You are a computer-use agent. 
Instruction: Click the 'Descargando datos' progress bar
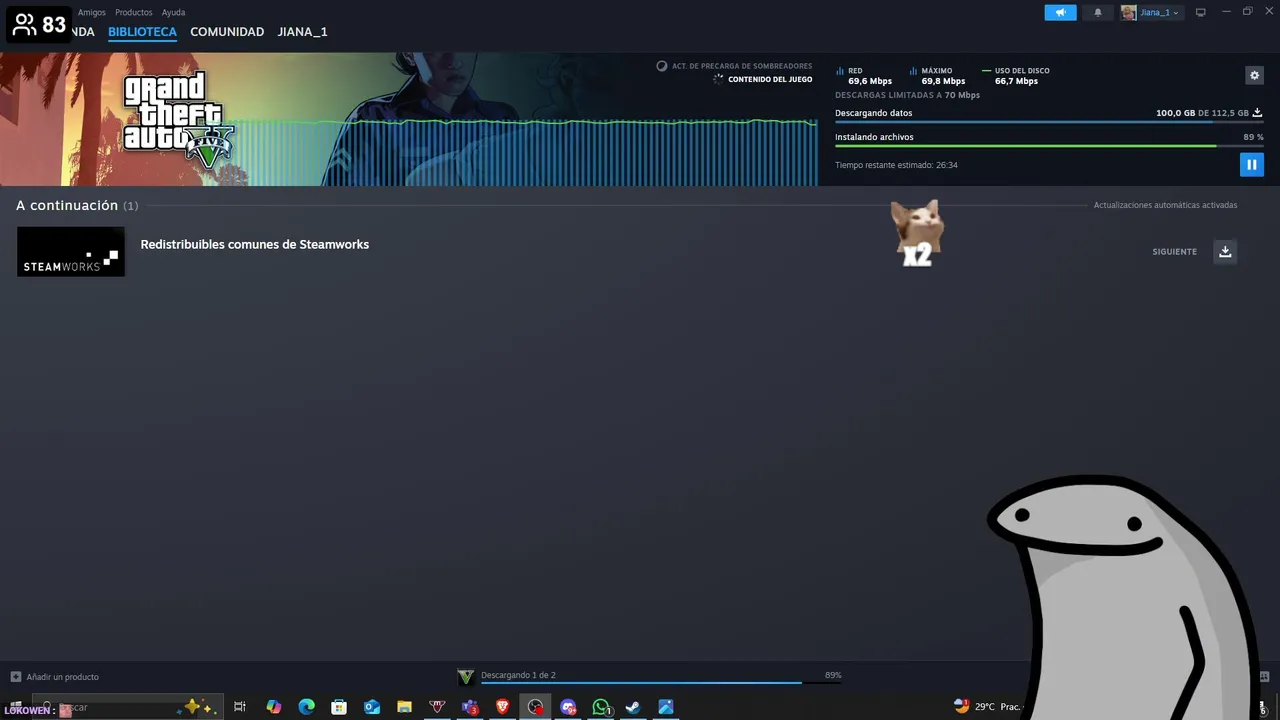coord(1049,122)
